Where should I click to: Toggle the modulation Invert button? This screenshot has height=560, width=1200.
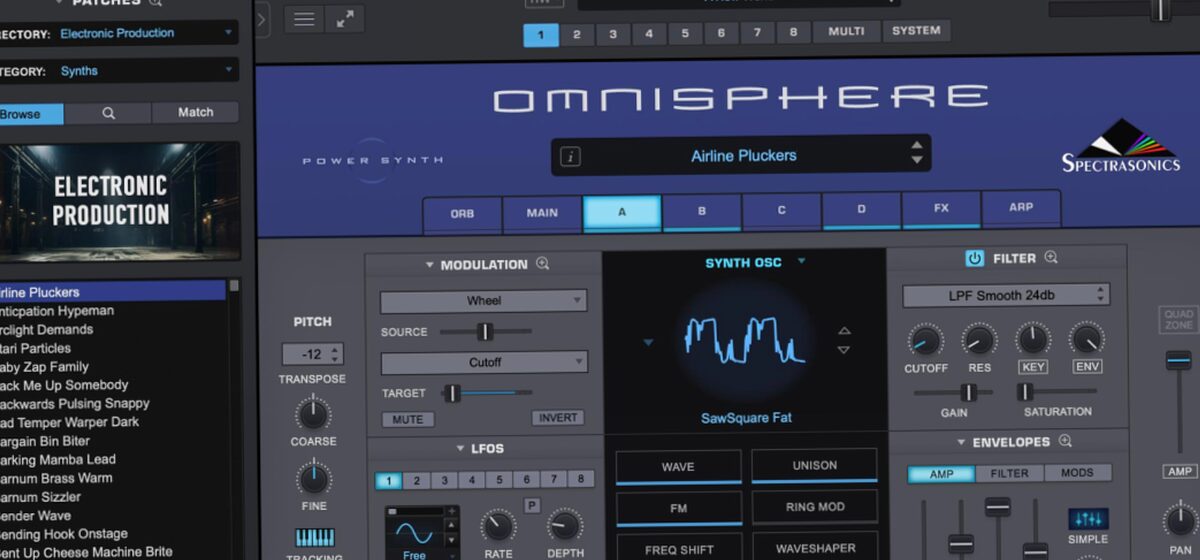point(558,418)
